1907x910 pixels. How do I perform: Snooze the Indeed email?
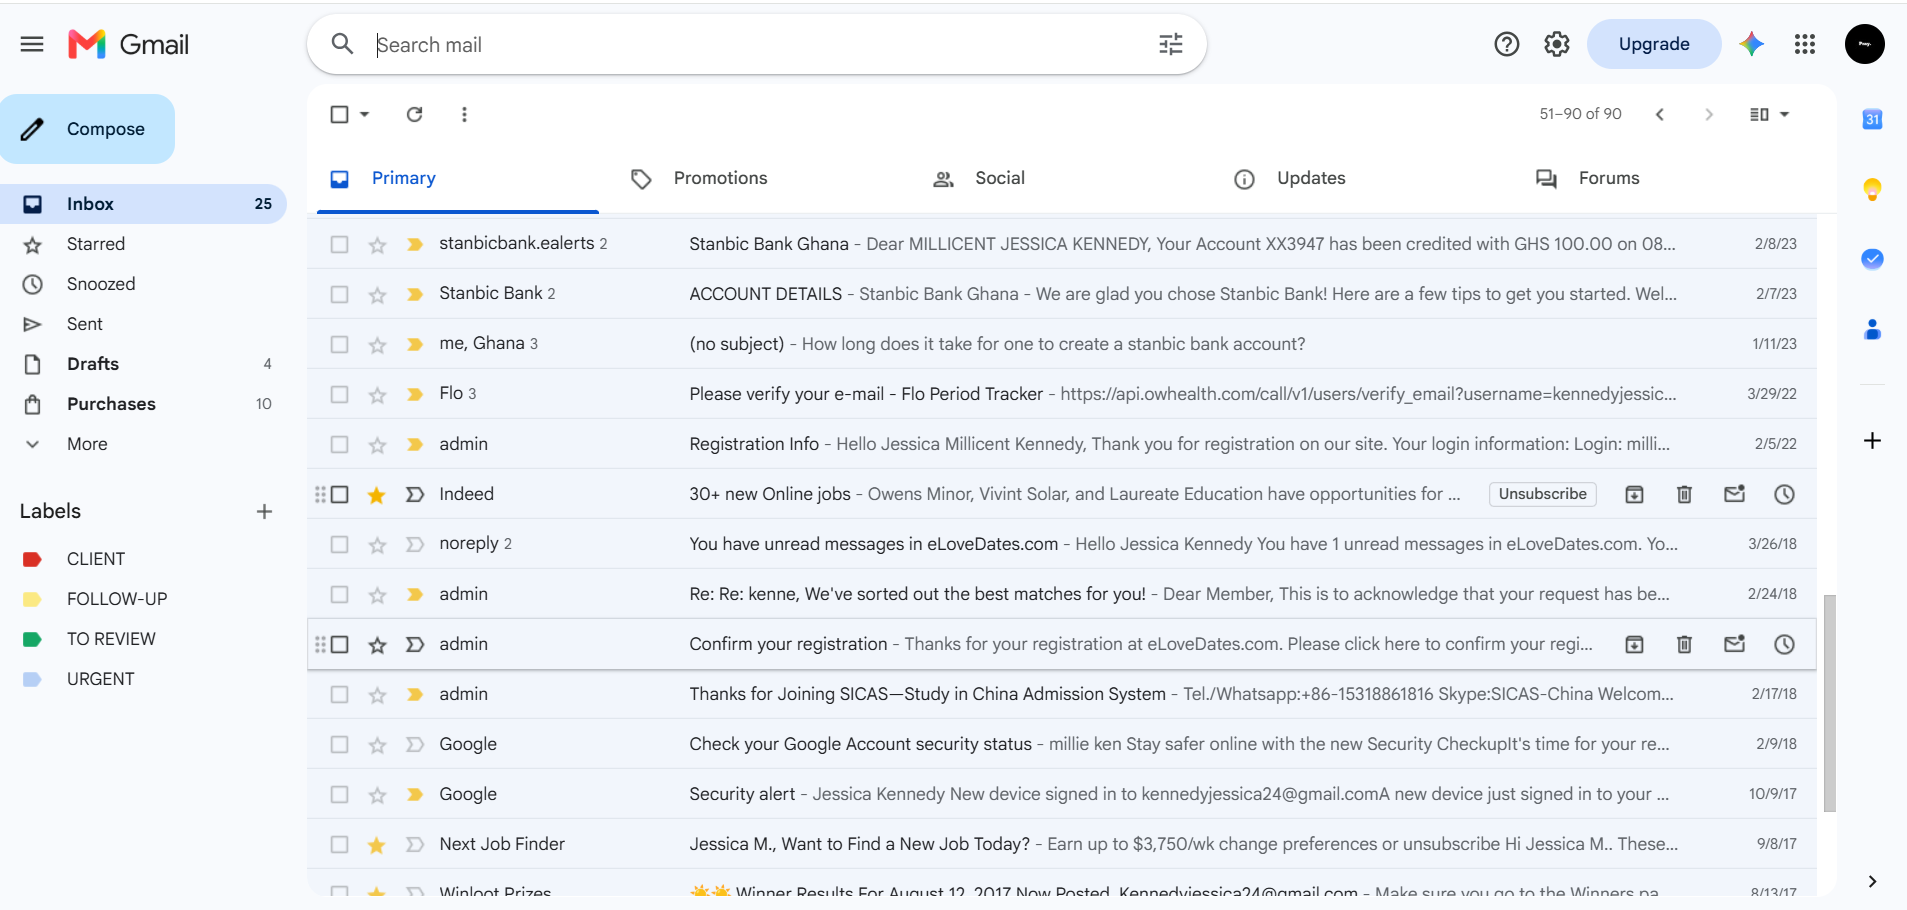(1784, 494)
